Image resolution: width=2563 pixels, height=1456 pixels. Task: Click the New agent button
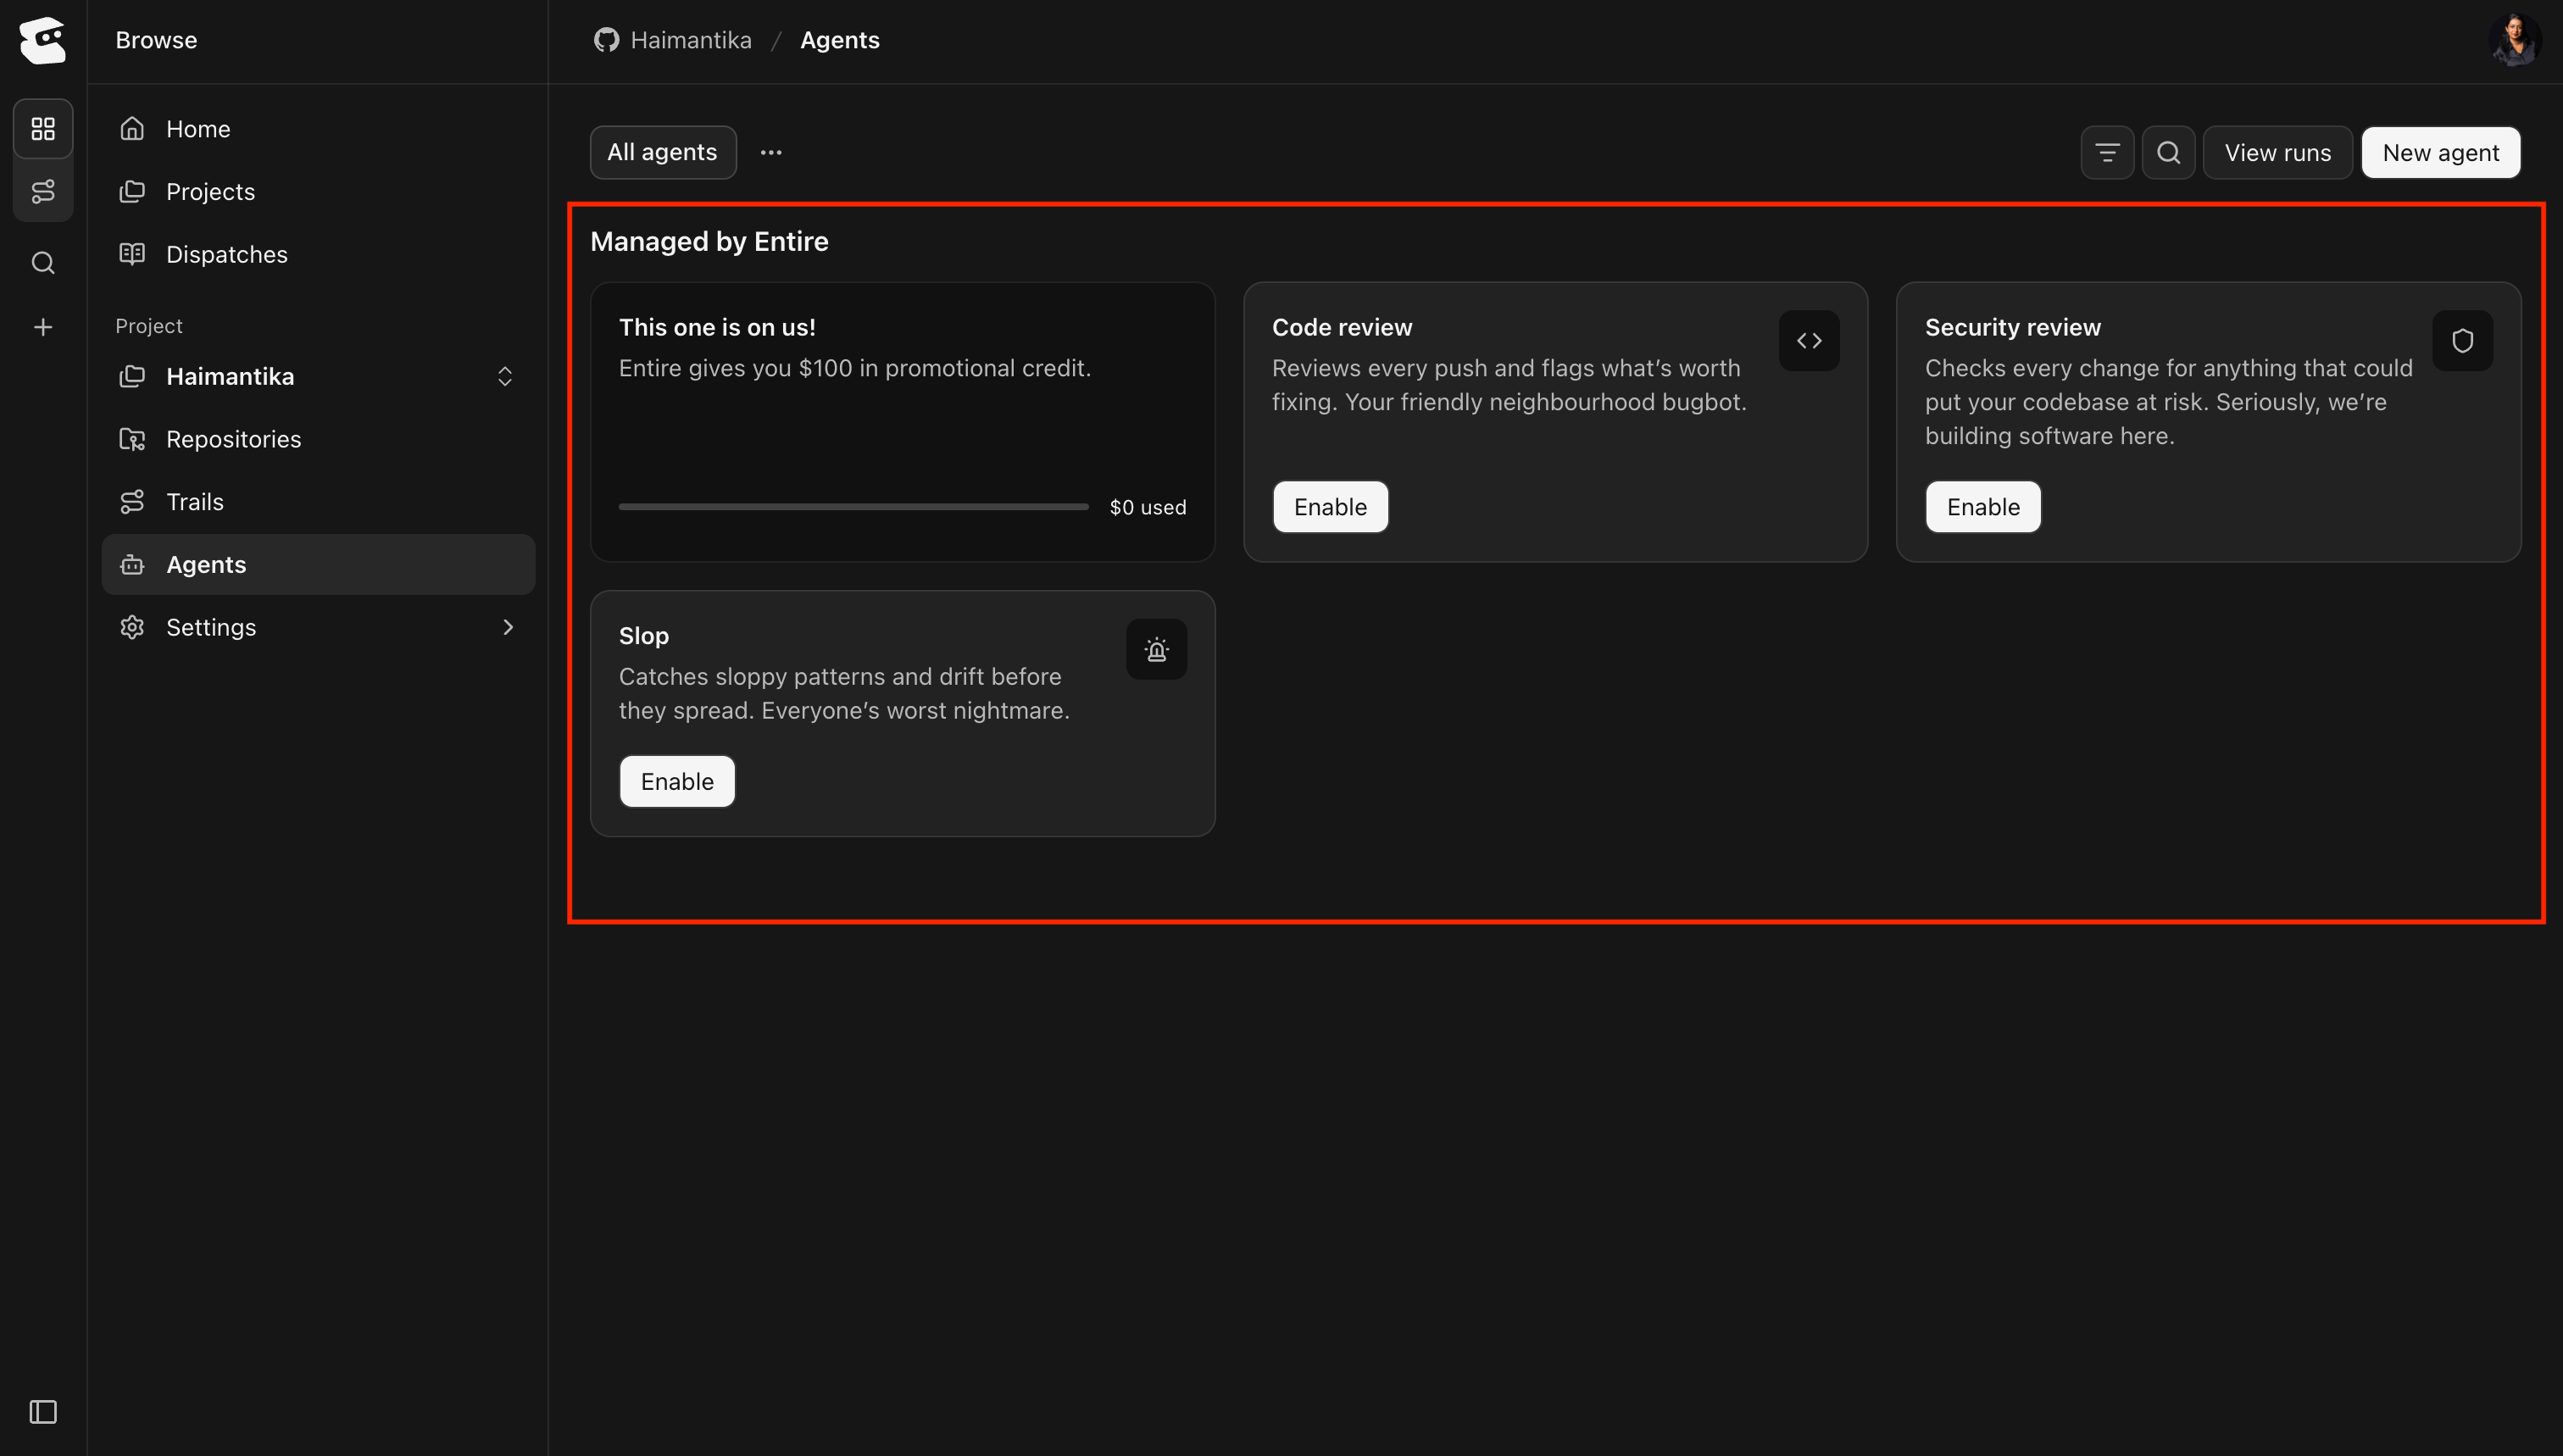2440,153
